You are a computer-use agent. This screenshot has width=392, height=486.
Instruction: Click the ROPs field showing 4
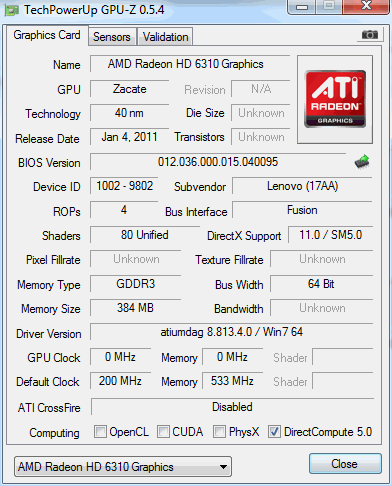[124, 210]
